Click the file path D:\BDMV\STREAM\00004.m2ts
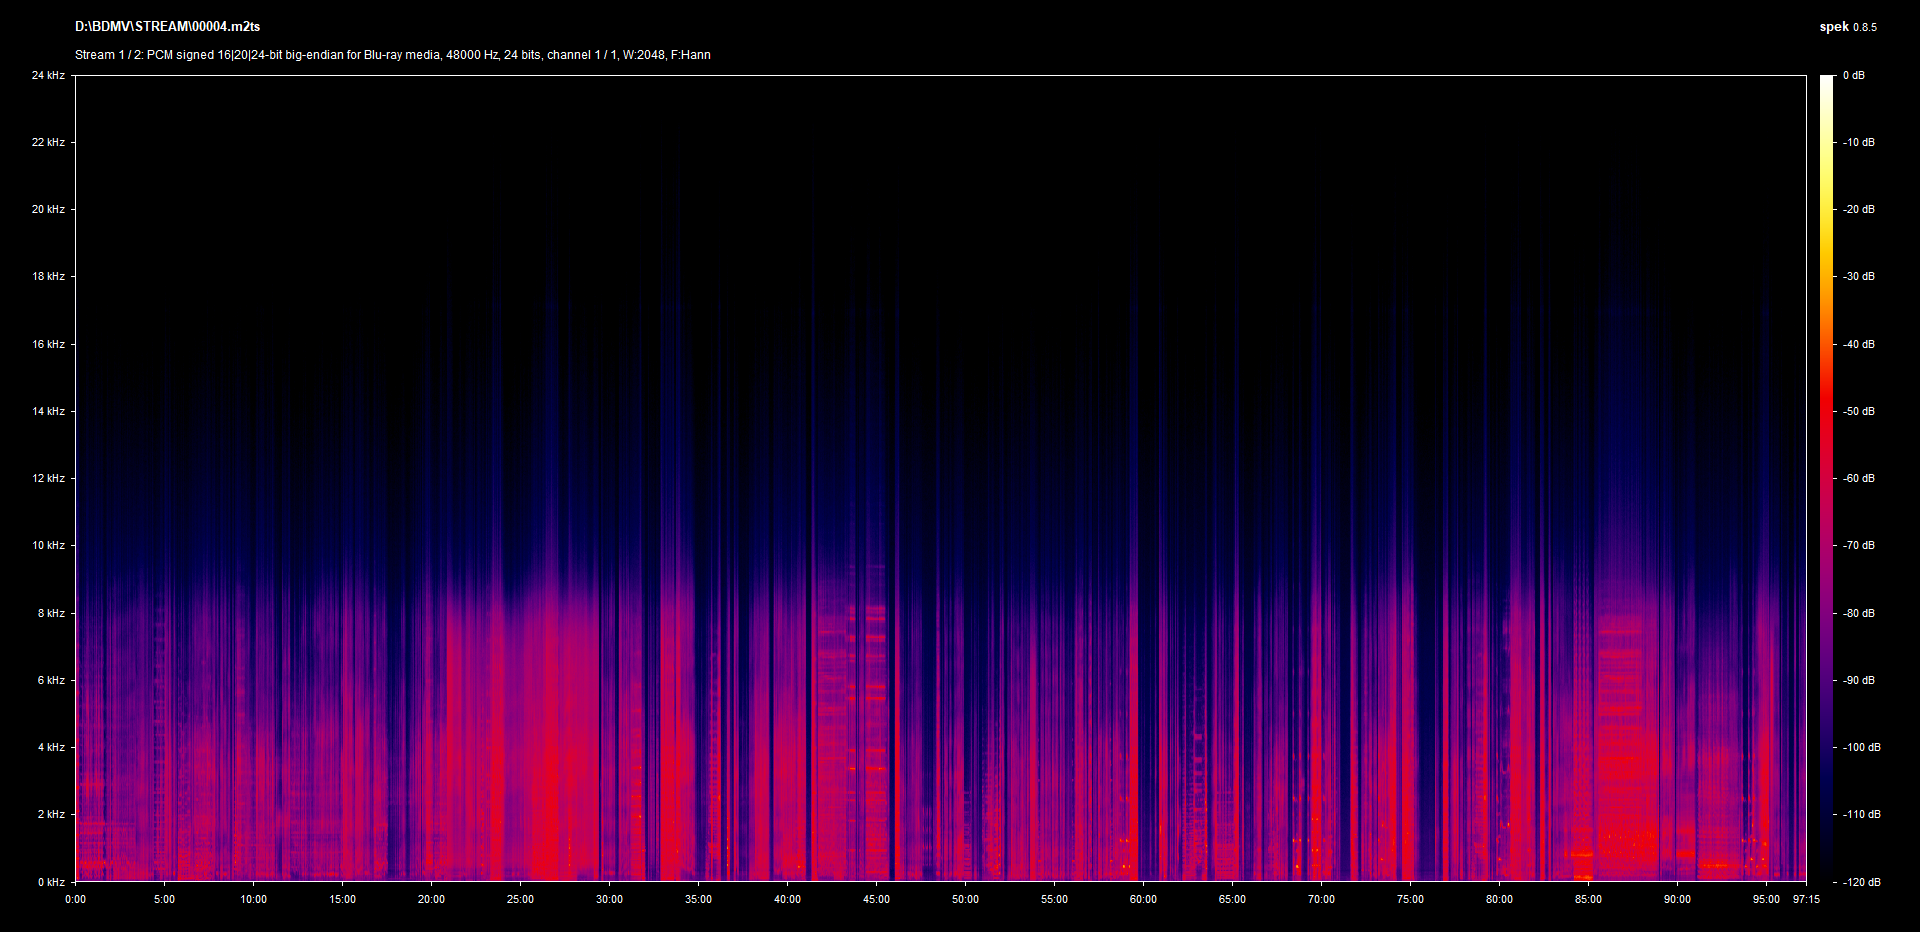 [x=167, y=27]
